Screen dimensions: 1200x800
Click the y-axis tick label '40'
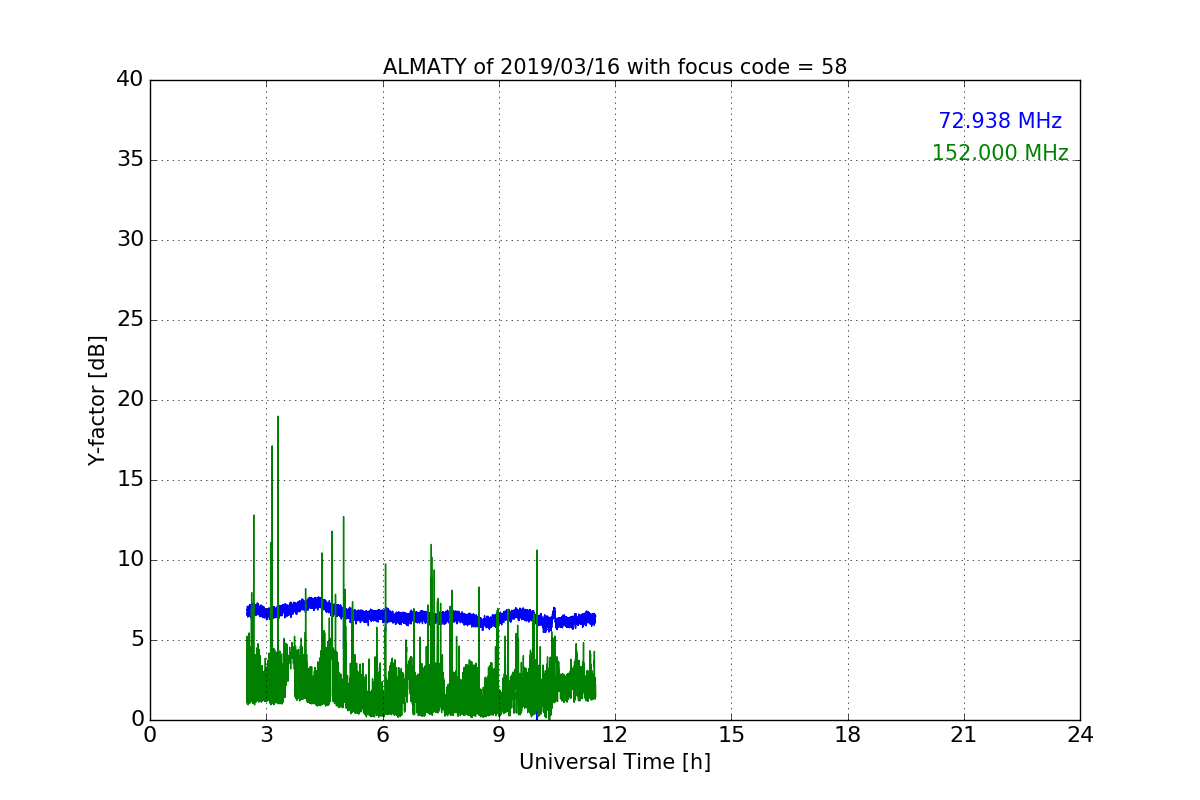tap(130, 80)
